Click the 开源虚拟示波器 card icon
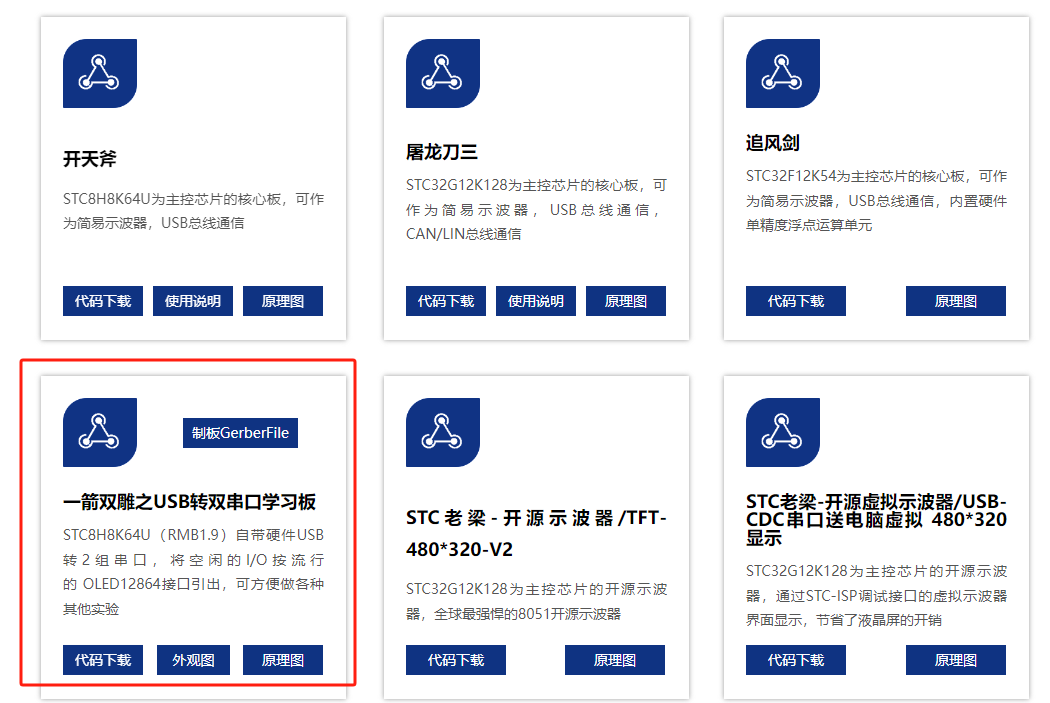1050x703 pixels. click(783, 432)
